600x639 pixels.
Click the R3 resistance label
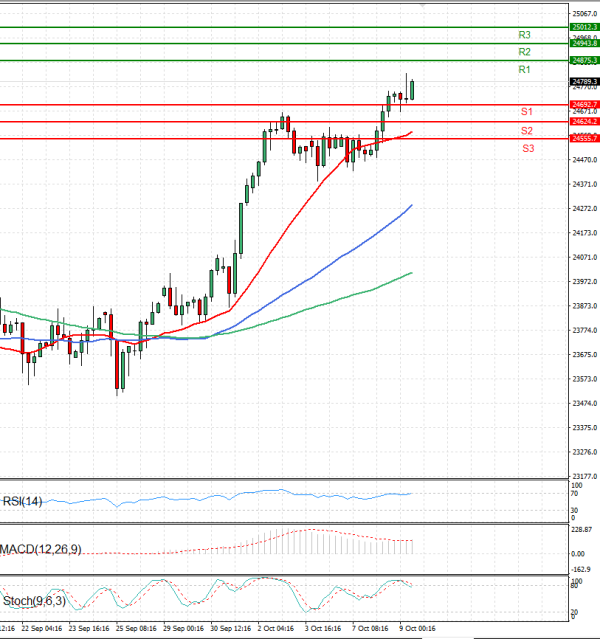point(524,35)
